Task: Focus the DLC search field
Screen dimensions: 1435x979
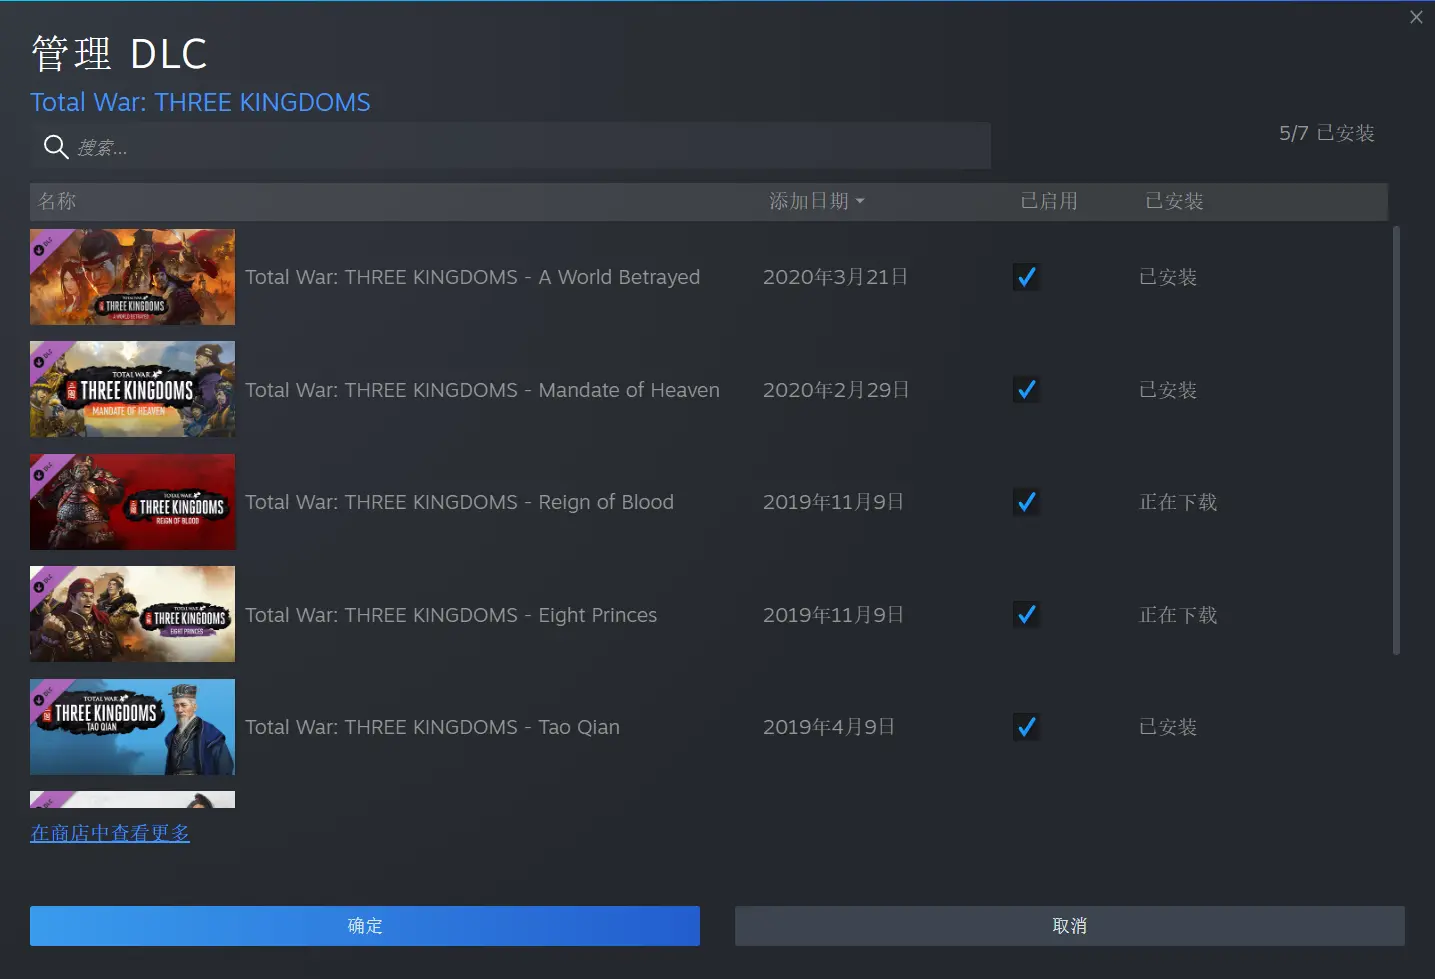Action: point(510,146)
